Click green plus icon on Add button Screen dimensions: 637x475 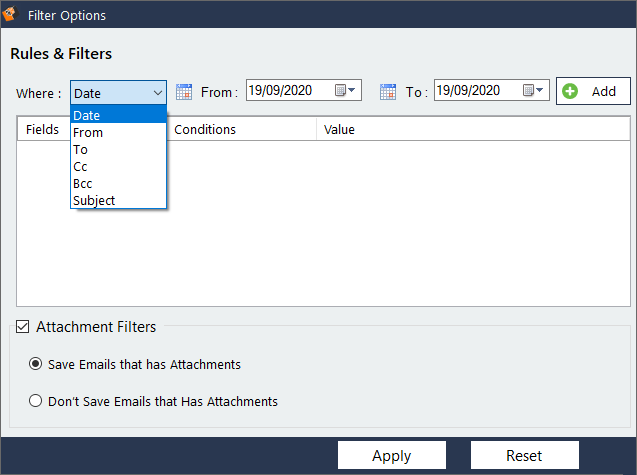pos(571,91)
